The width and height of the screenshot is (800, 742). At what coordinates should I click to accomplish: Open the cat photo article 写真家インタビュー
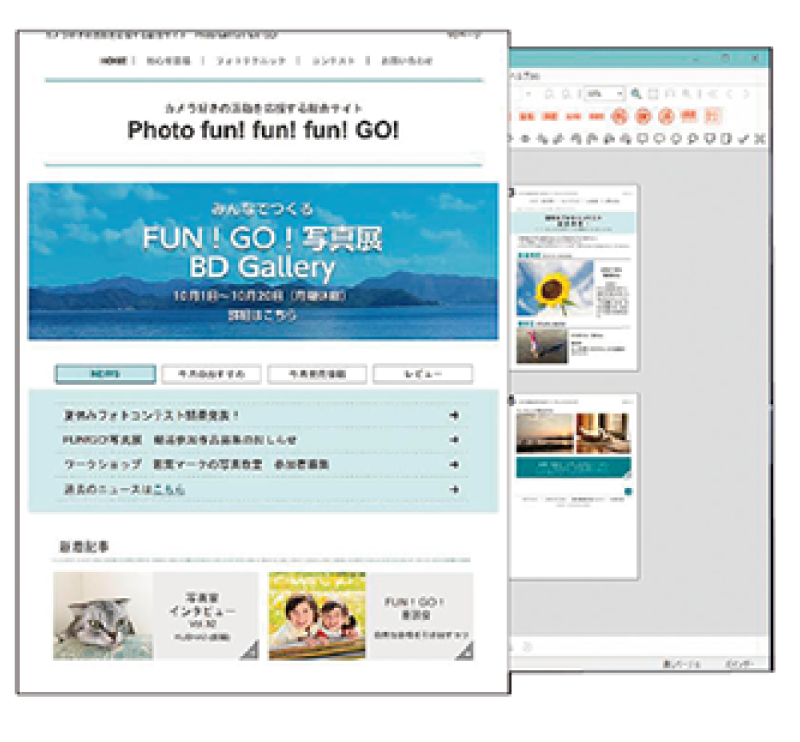click(155, 615)
